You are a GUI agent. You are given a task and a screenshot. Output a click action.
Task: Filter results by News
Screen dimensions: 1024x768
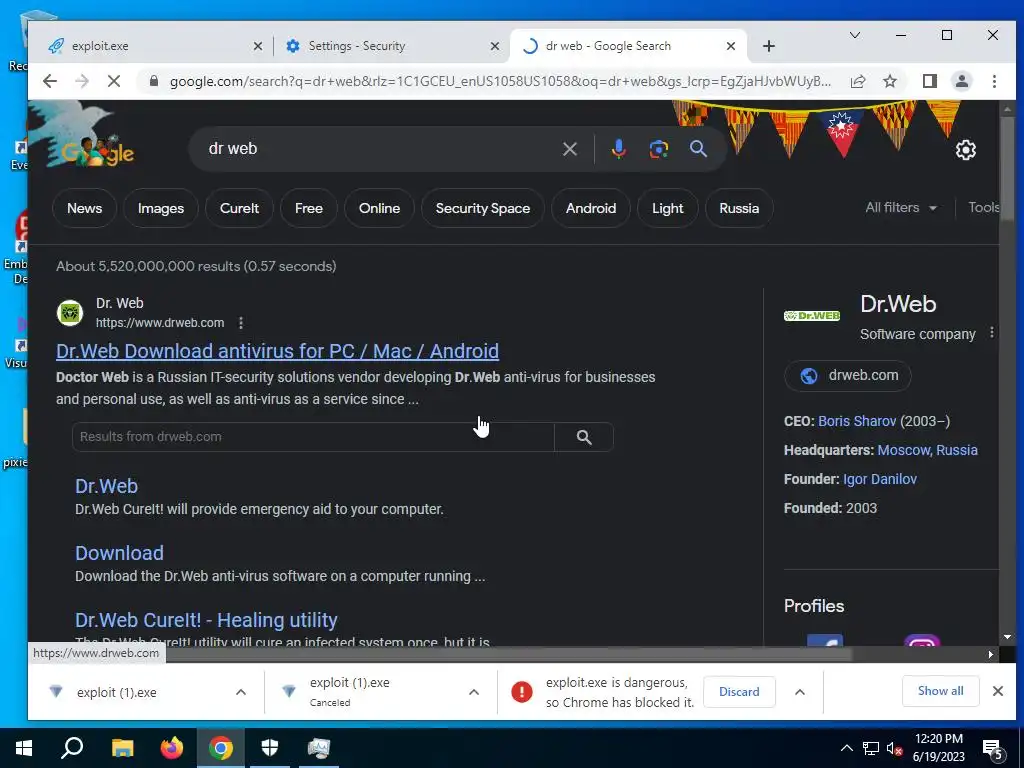pyautogui.click(x=84, y=208)
